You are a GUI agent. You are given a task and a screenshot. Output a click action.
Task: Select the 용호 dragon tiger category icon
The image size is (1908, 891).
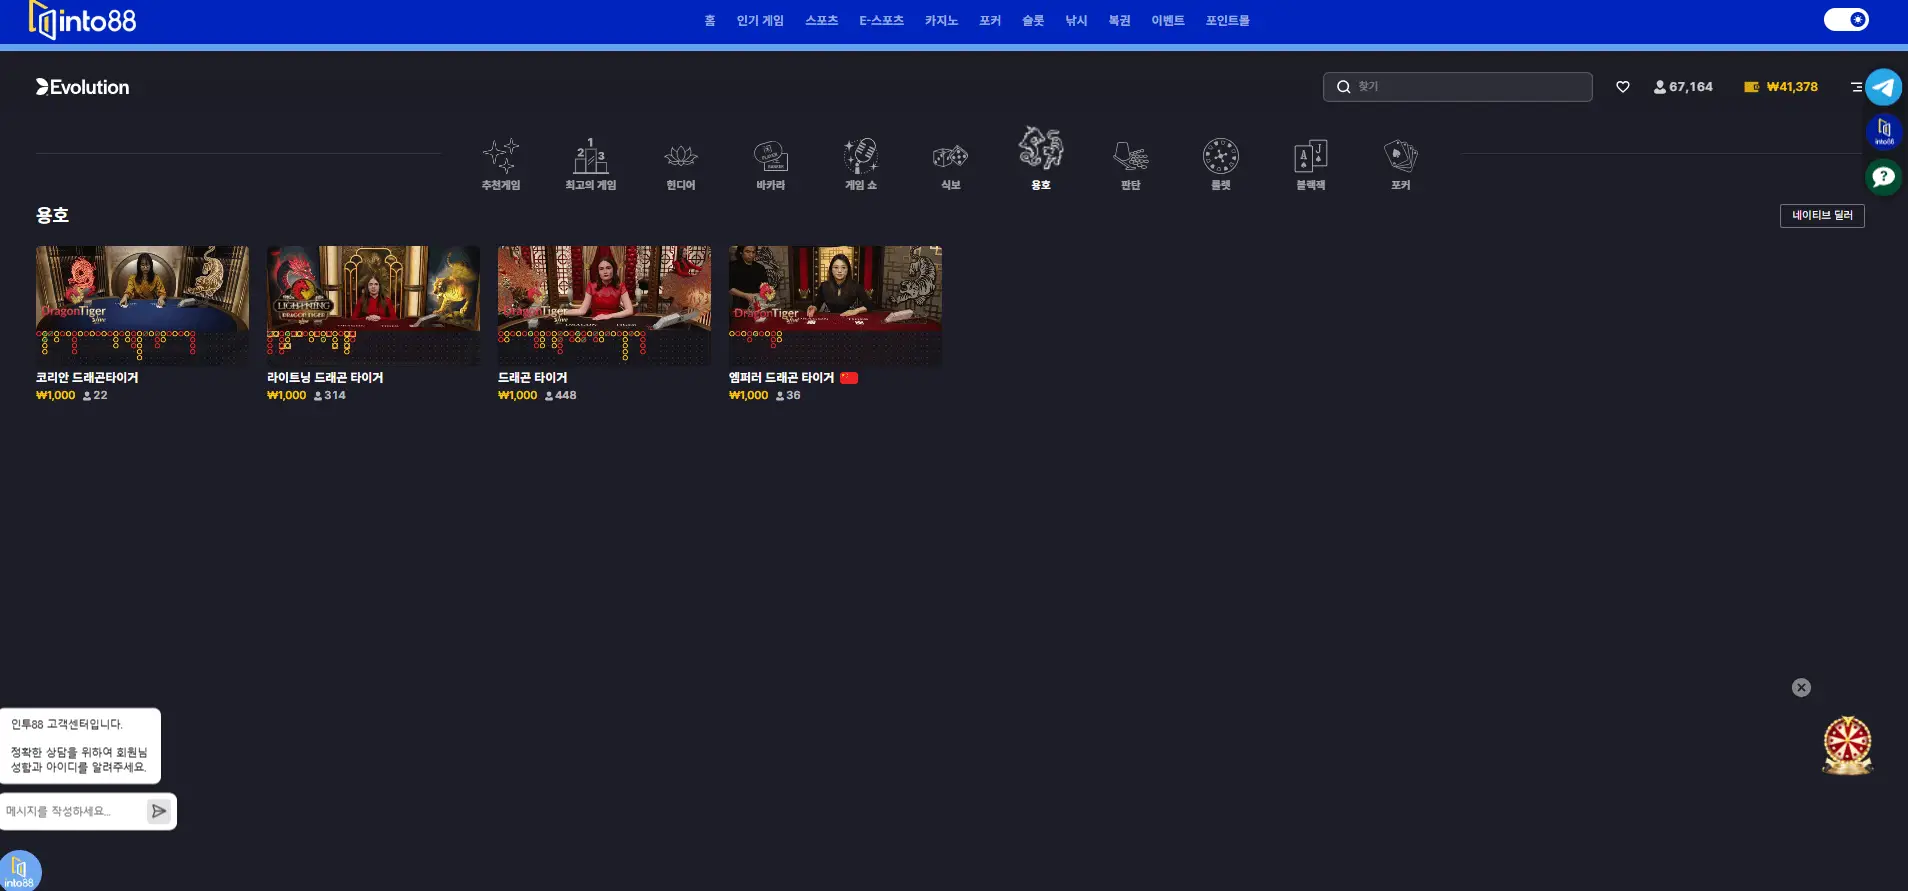[1041, 149]
